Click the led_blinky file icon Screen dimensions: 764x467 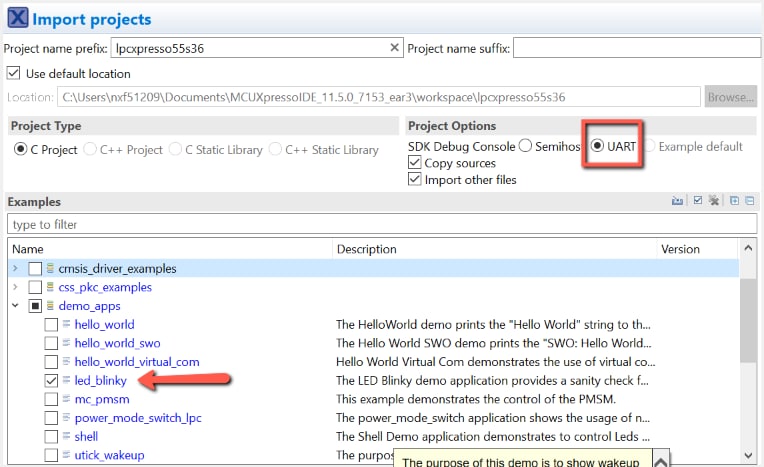point(67,381)
